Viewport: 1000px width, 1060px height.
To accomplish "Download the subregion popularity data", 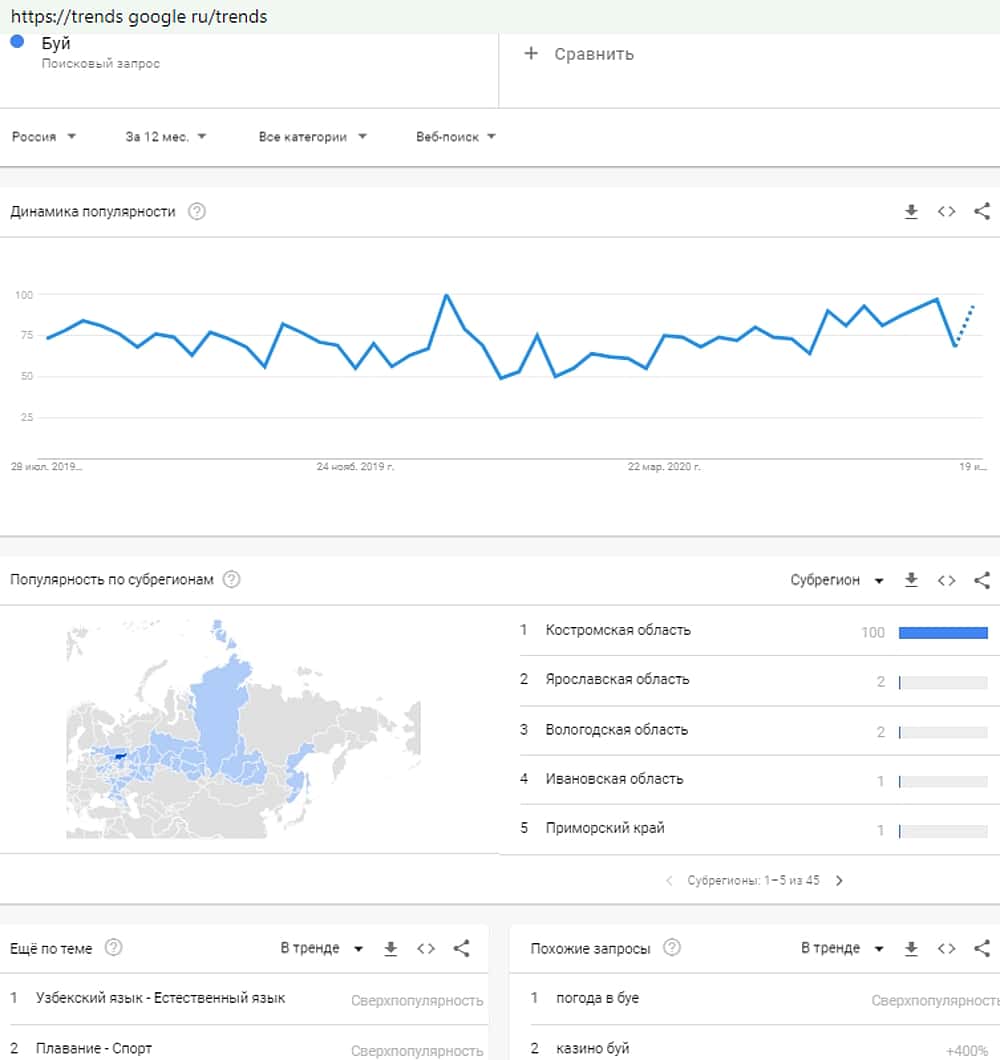I will (x=911, y=579).
